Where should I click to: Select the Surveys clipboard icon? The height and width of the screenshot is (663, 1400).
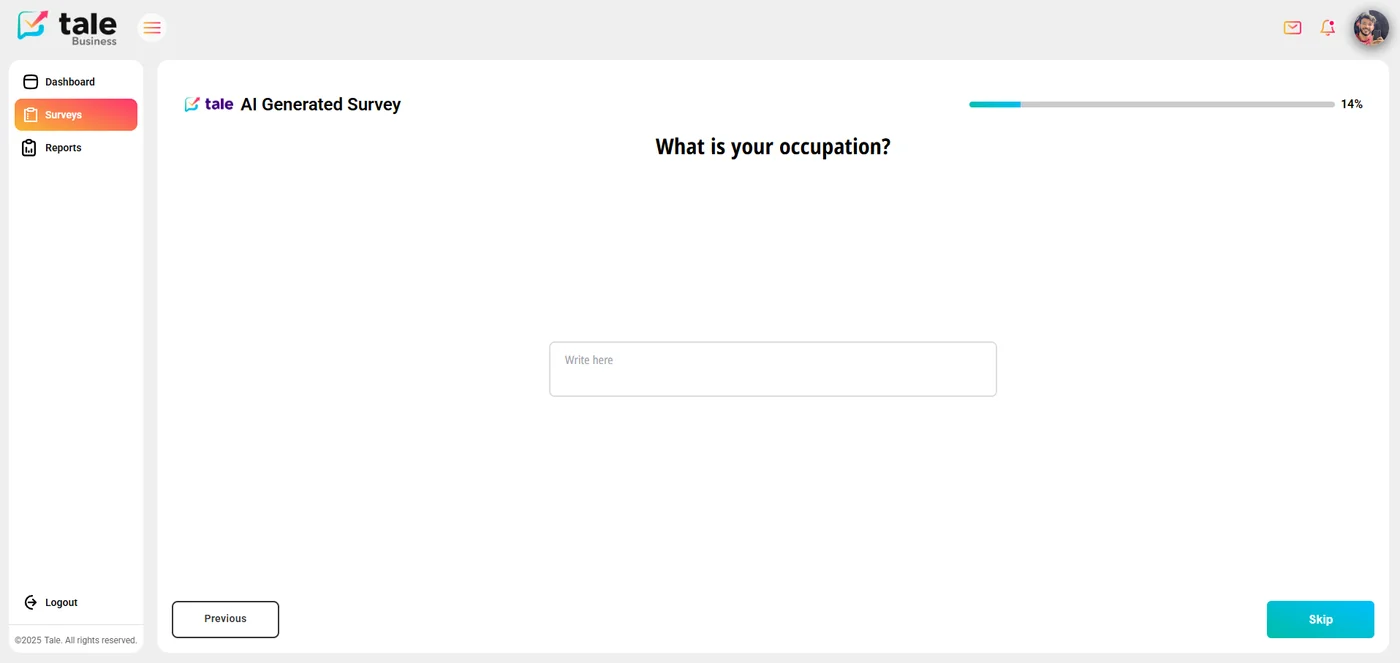pyautogui.click(x=29, y=114)
